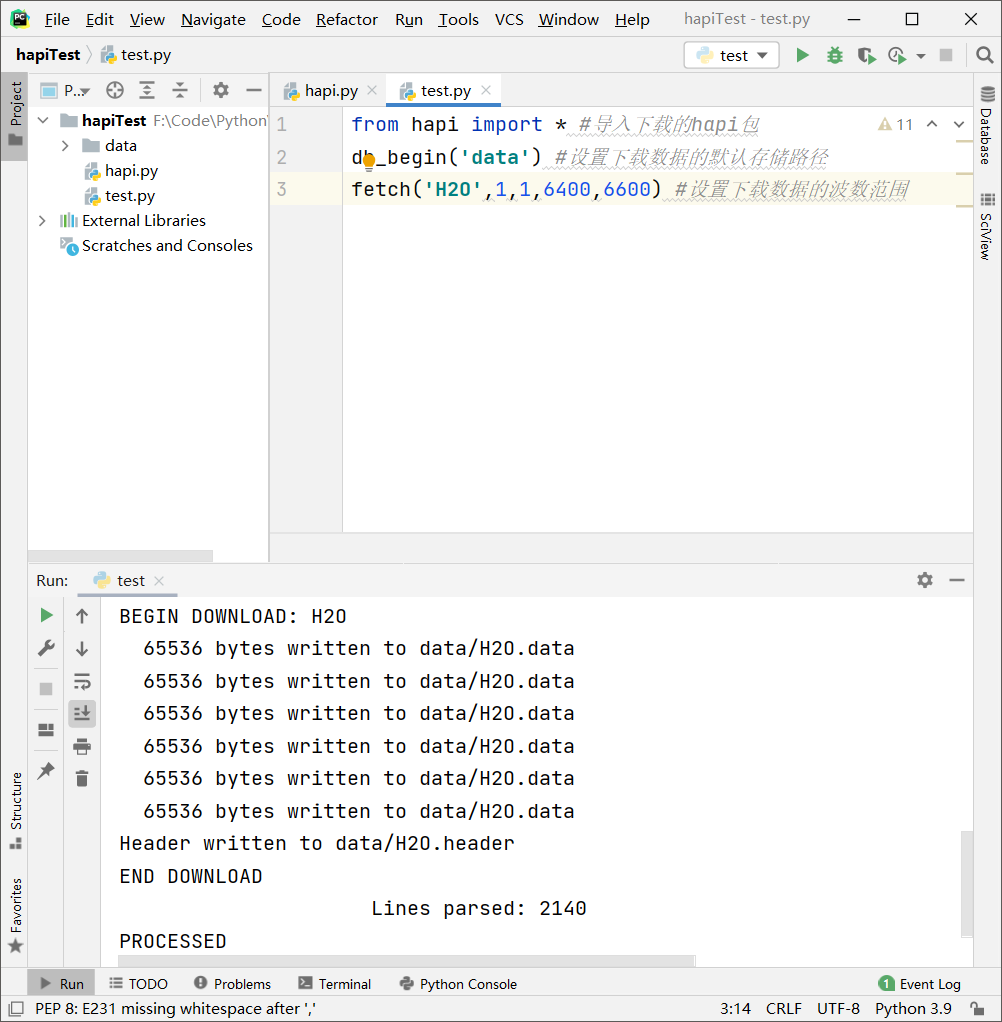Run test with coverage icon
The height and width of the screenshot is (1022, 1002).
click(866, 55)
